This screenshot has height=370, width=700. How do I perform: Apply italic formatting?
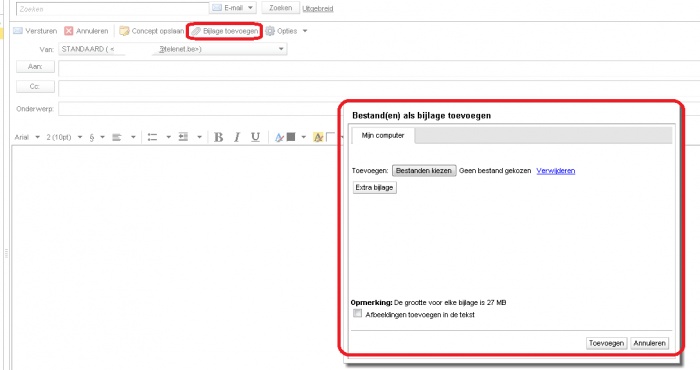coord(237,137)
